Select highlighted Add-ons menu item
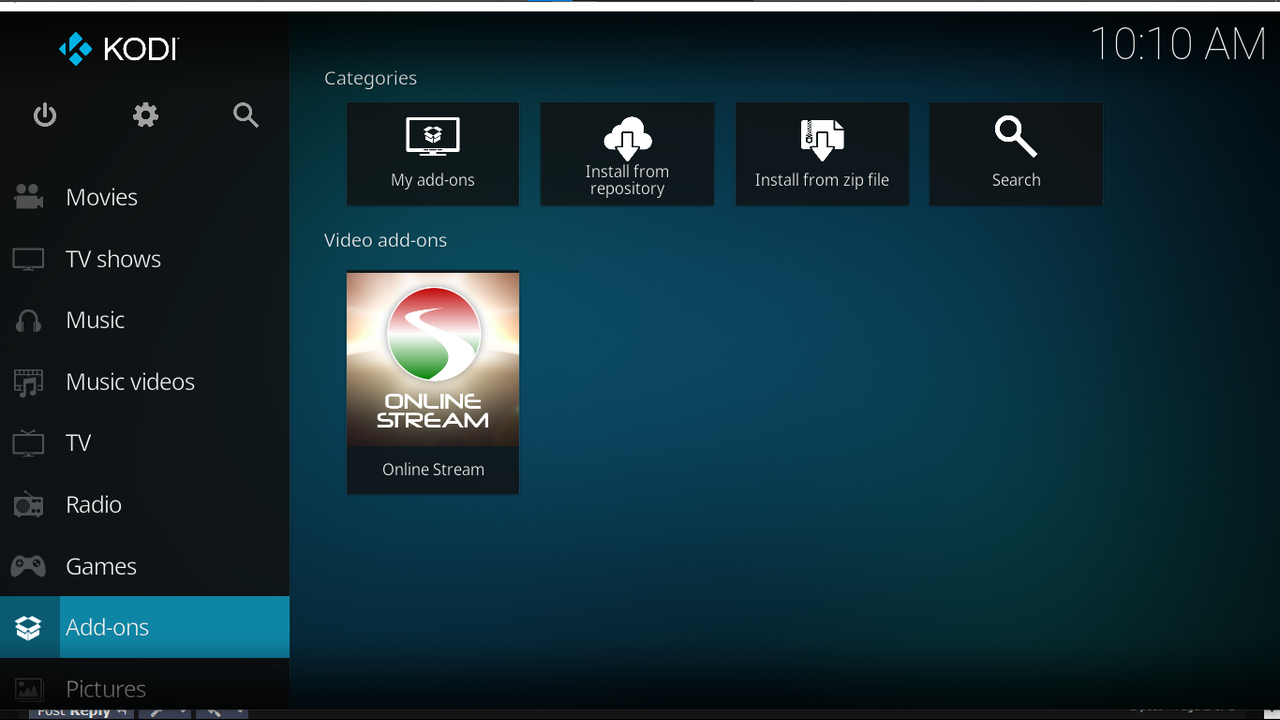1280x720 pixels. (x=145, y=627)
